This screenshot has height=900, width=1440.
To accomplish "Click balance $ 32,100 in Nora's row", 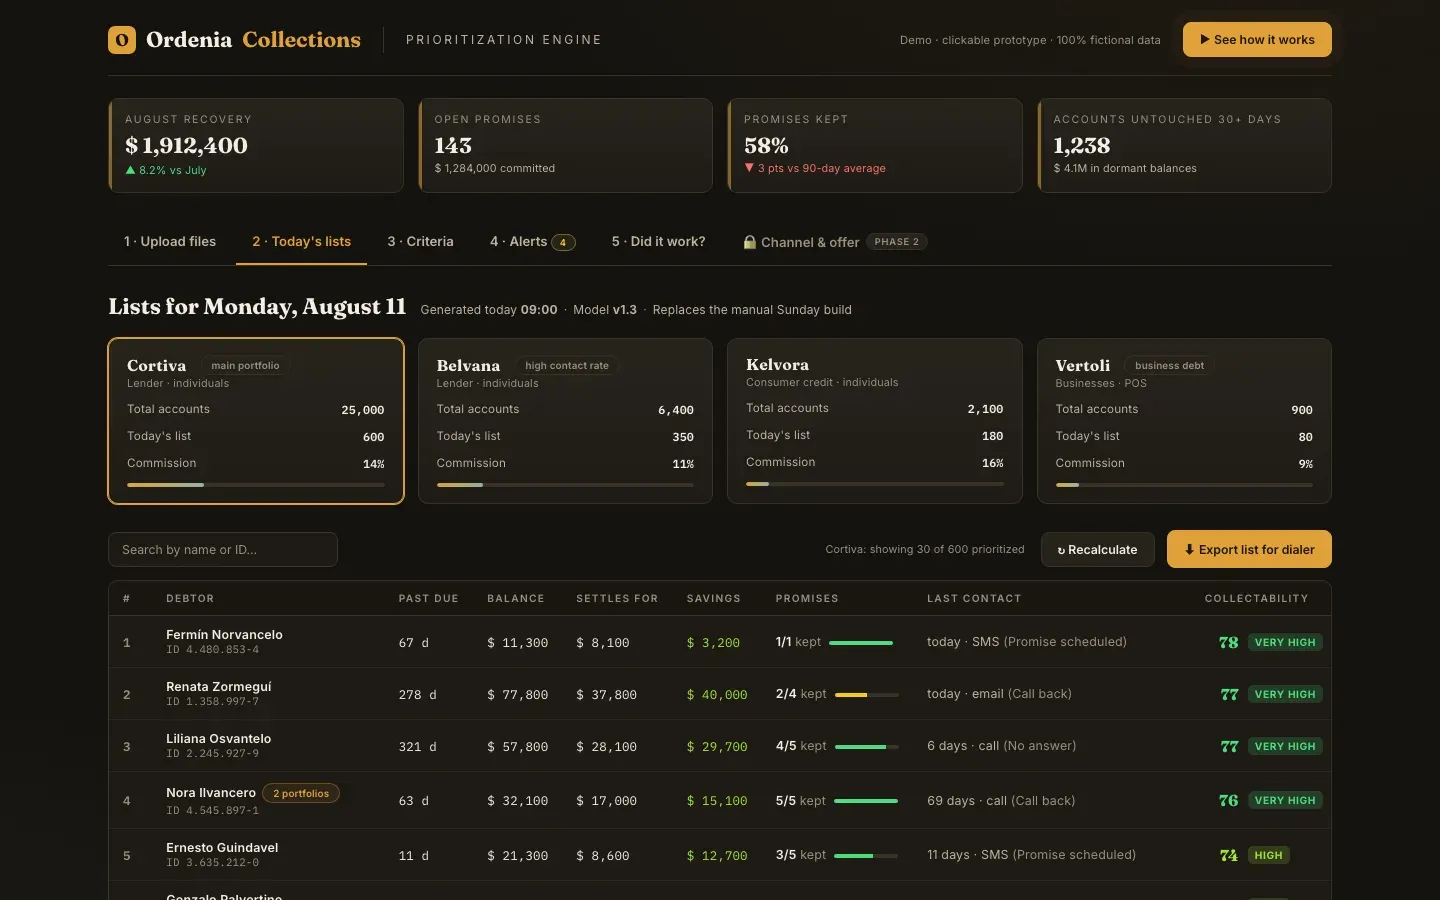I will (x=517, y=801).
